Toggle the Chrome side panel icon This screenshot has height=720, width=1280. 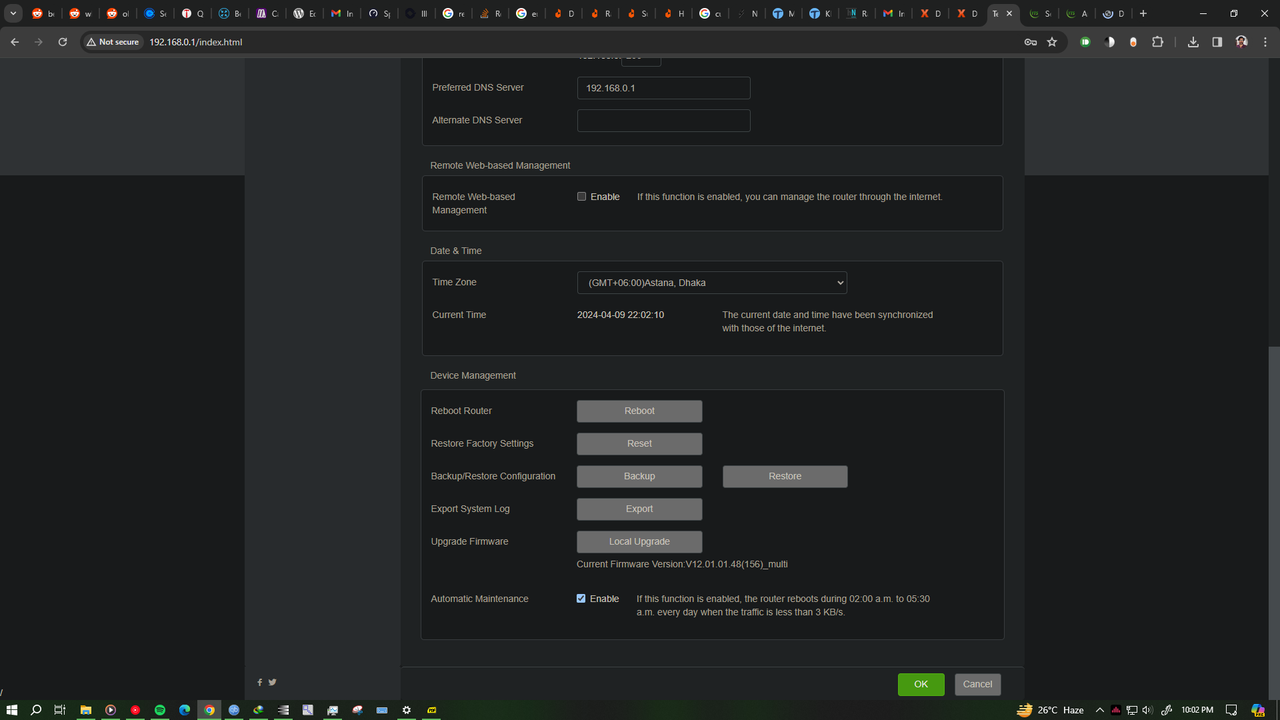point(1217,42)
